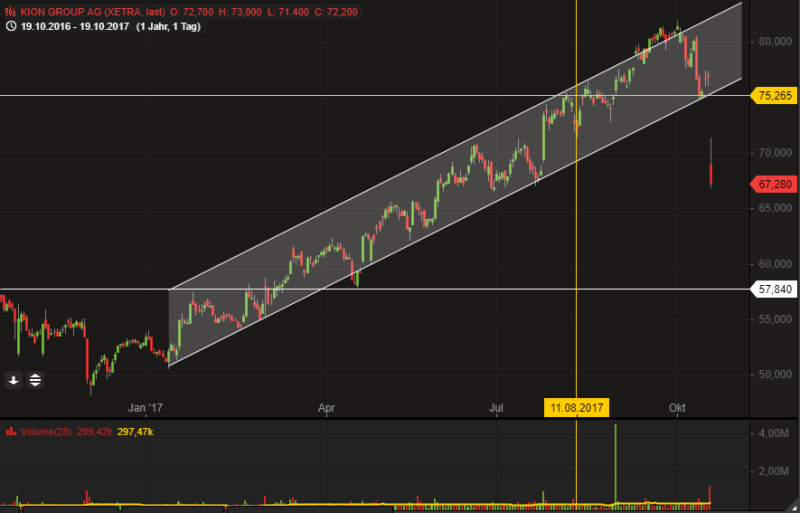Click the 80,000 price axis label

click(x=775, y=42)
